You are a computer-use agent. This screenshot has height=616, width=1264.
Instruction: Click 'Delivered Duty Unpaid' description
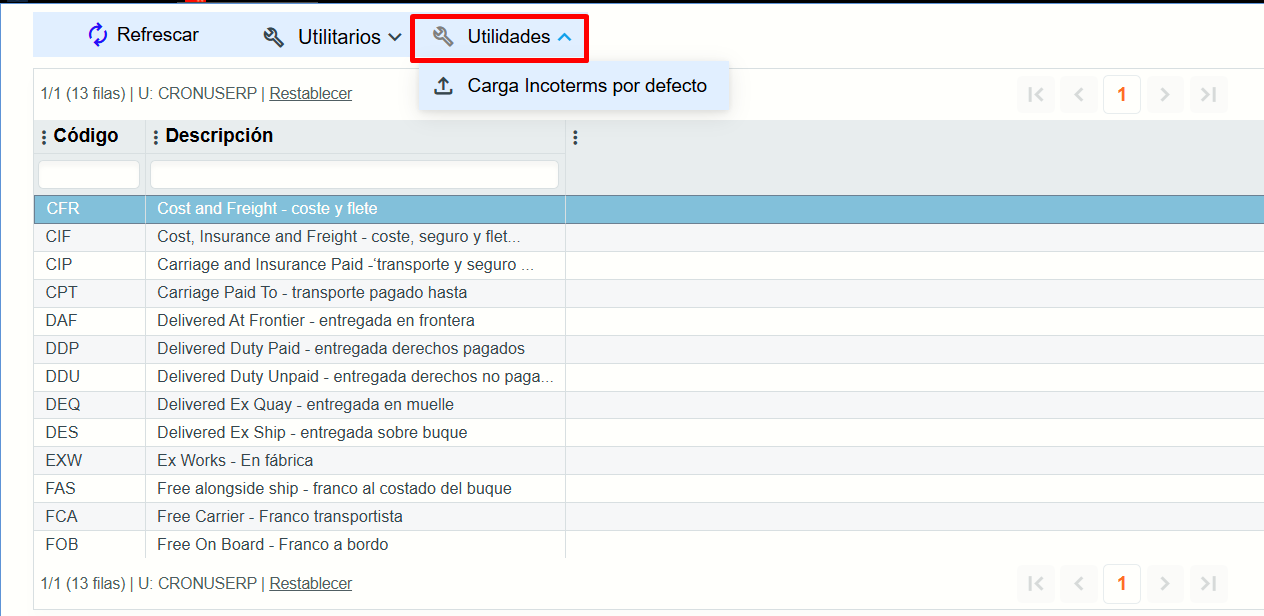[355, 377]
